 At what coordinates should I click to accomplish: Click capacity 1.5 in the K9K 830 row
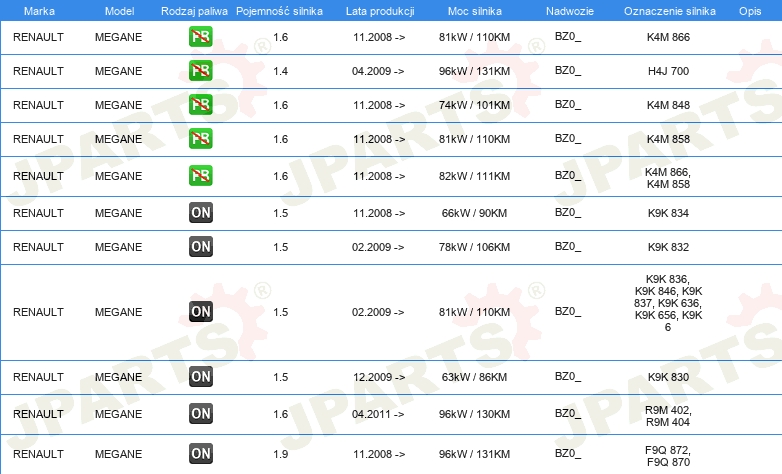[281, 377]
